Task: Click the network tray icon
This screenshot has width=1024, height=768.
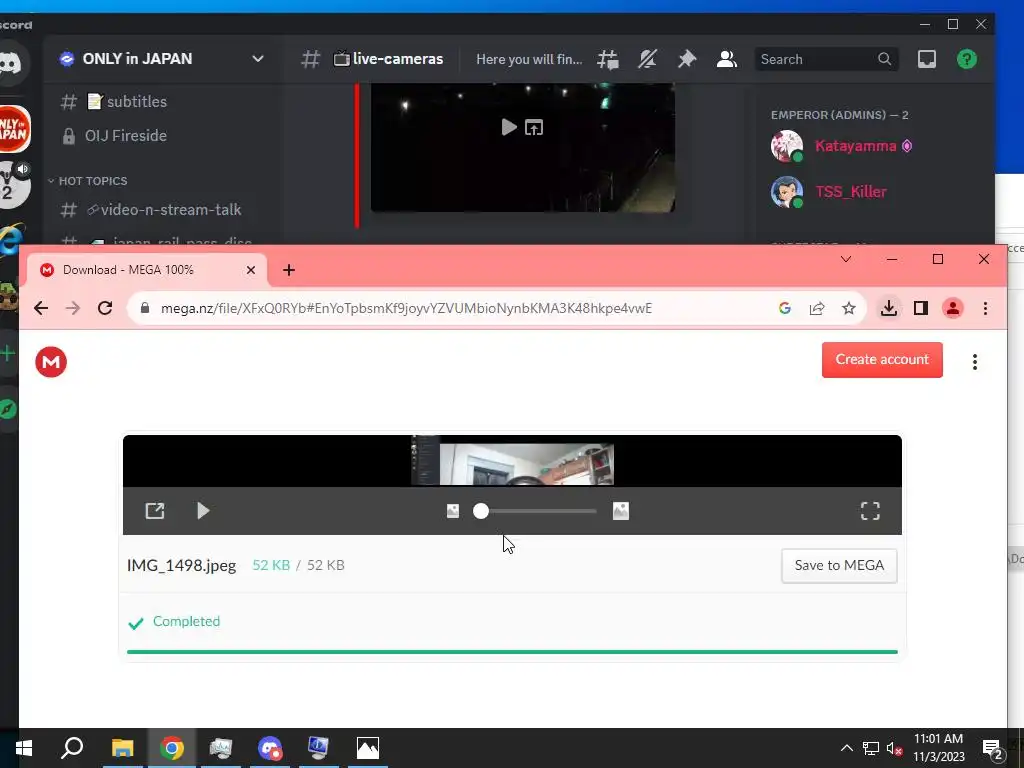Action: click(x=871, y=748)
